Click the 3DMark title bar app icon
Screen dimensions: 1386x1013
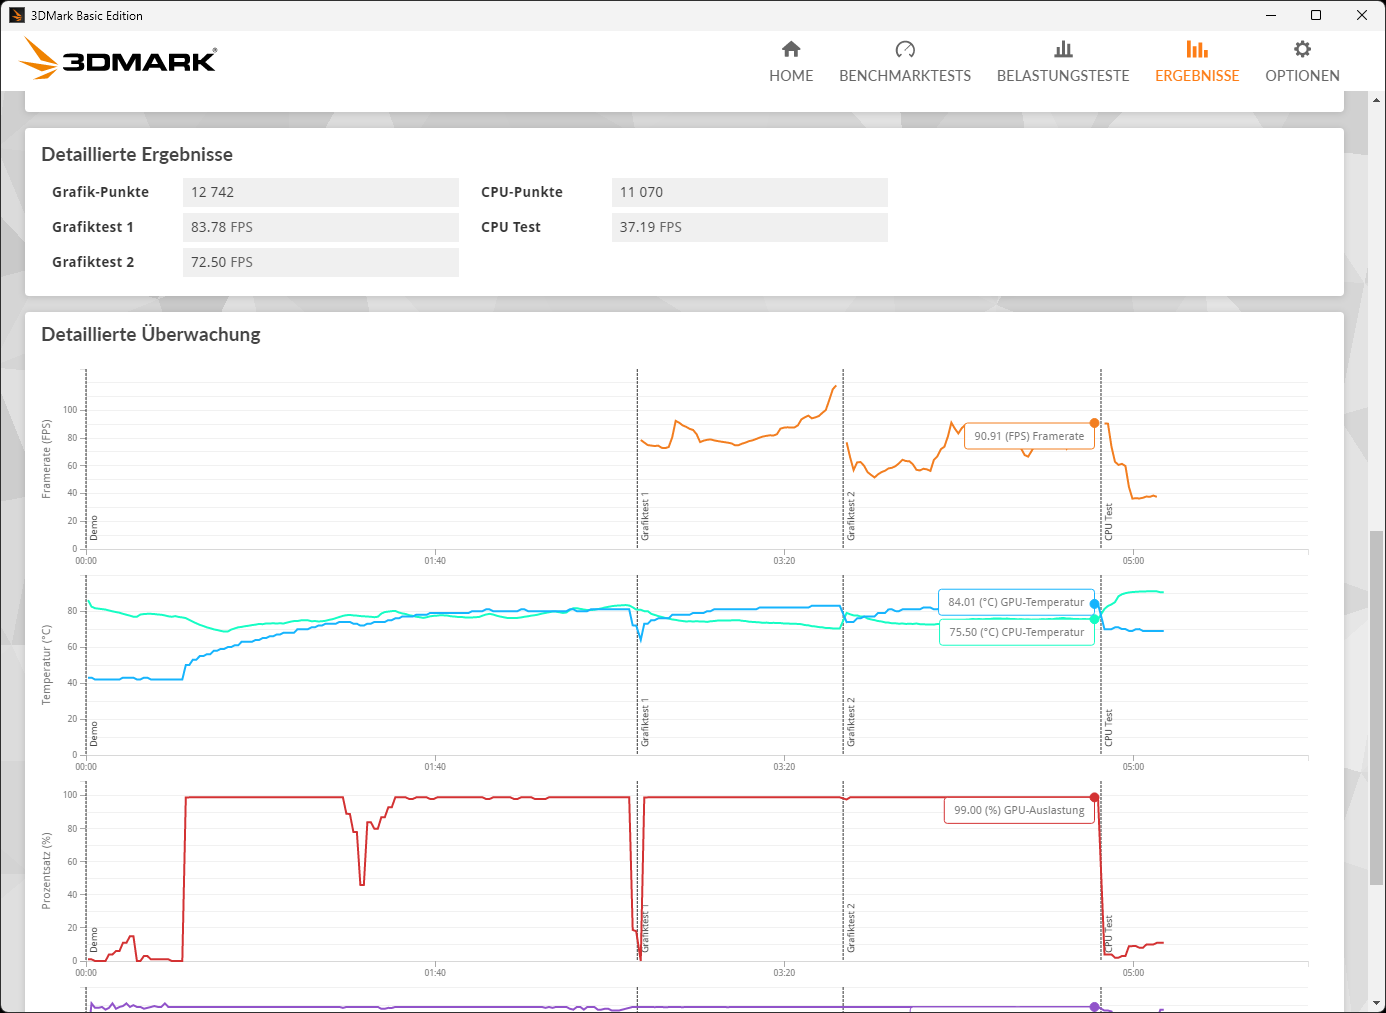click(17, 15)
